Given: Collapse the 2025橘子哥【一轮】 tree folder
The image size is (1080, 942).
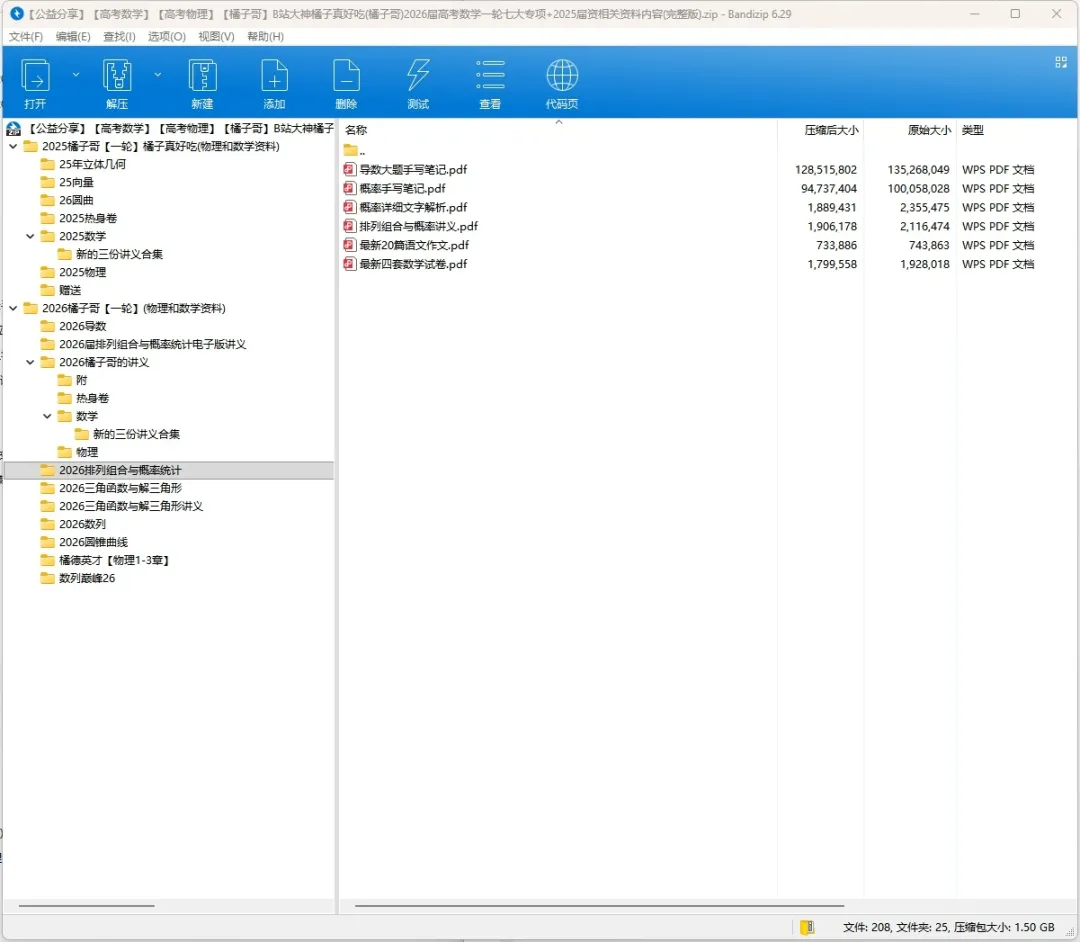Looking at the screenshot, I should coord(13,146).
